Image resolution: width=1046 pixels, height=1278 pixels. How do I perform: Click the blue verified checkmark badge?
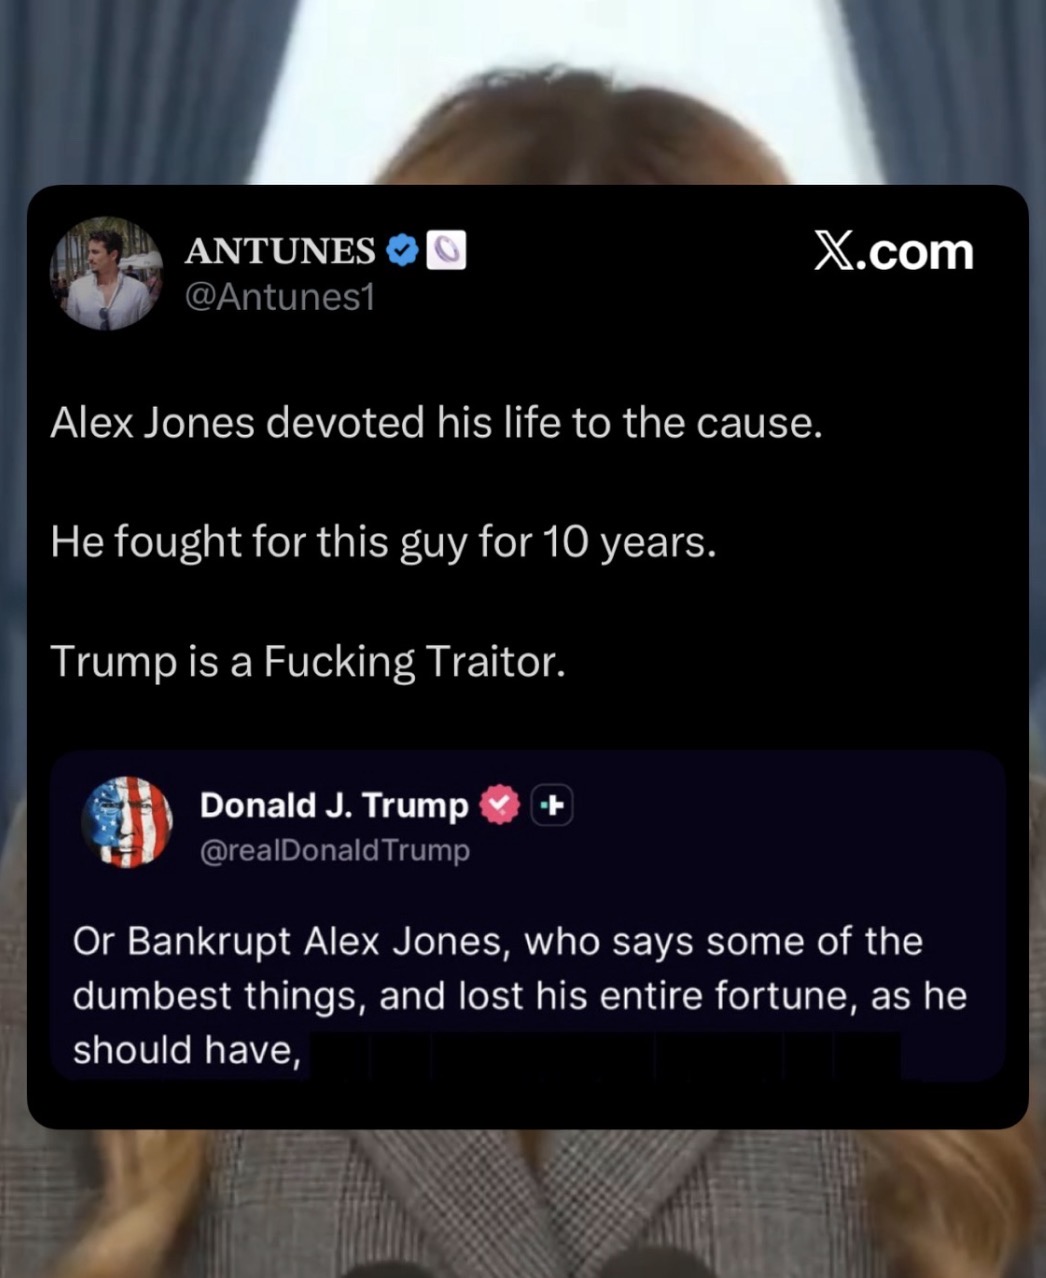tap(402, 251)
